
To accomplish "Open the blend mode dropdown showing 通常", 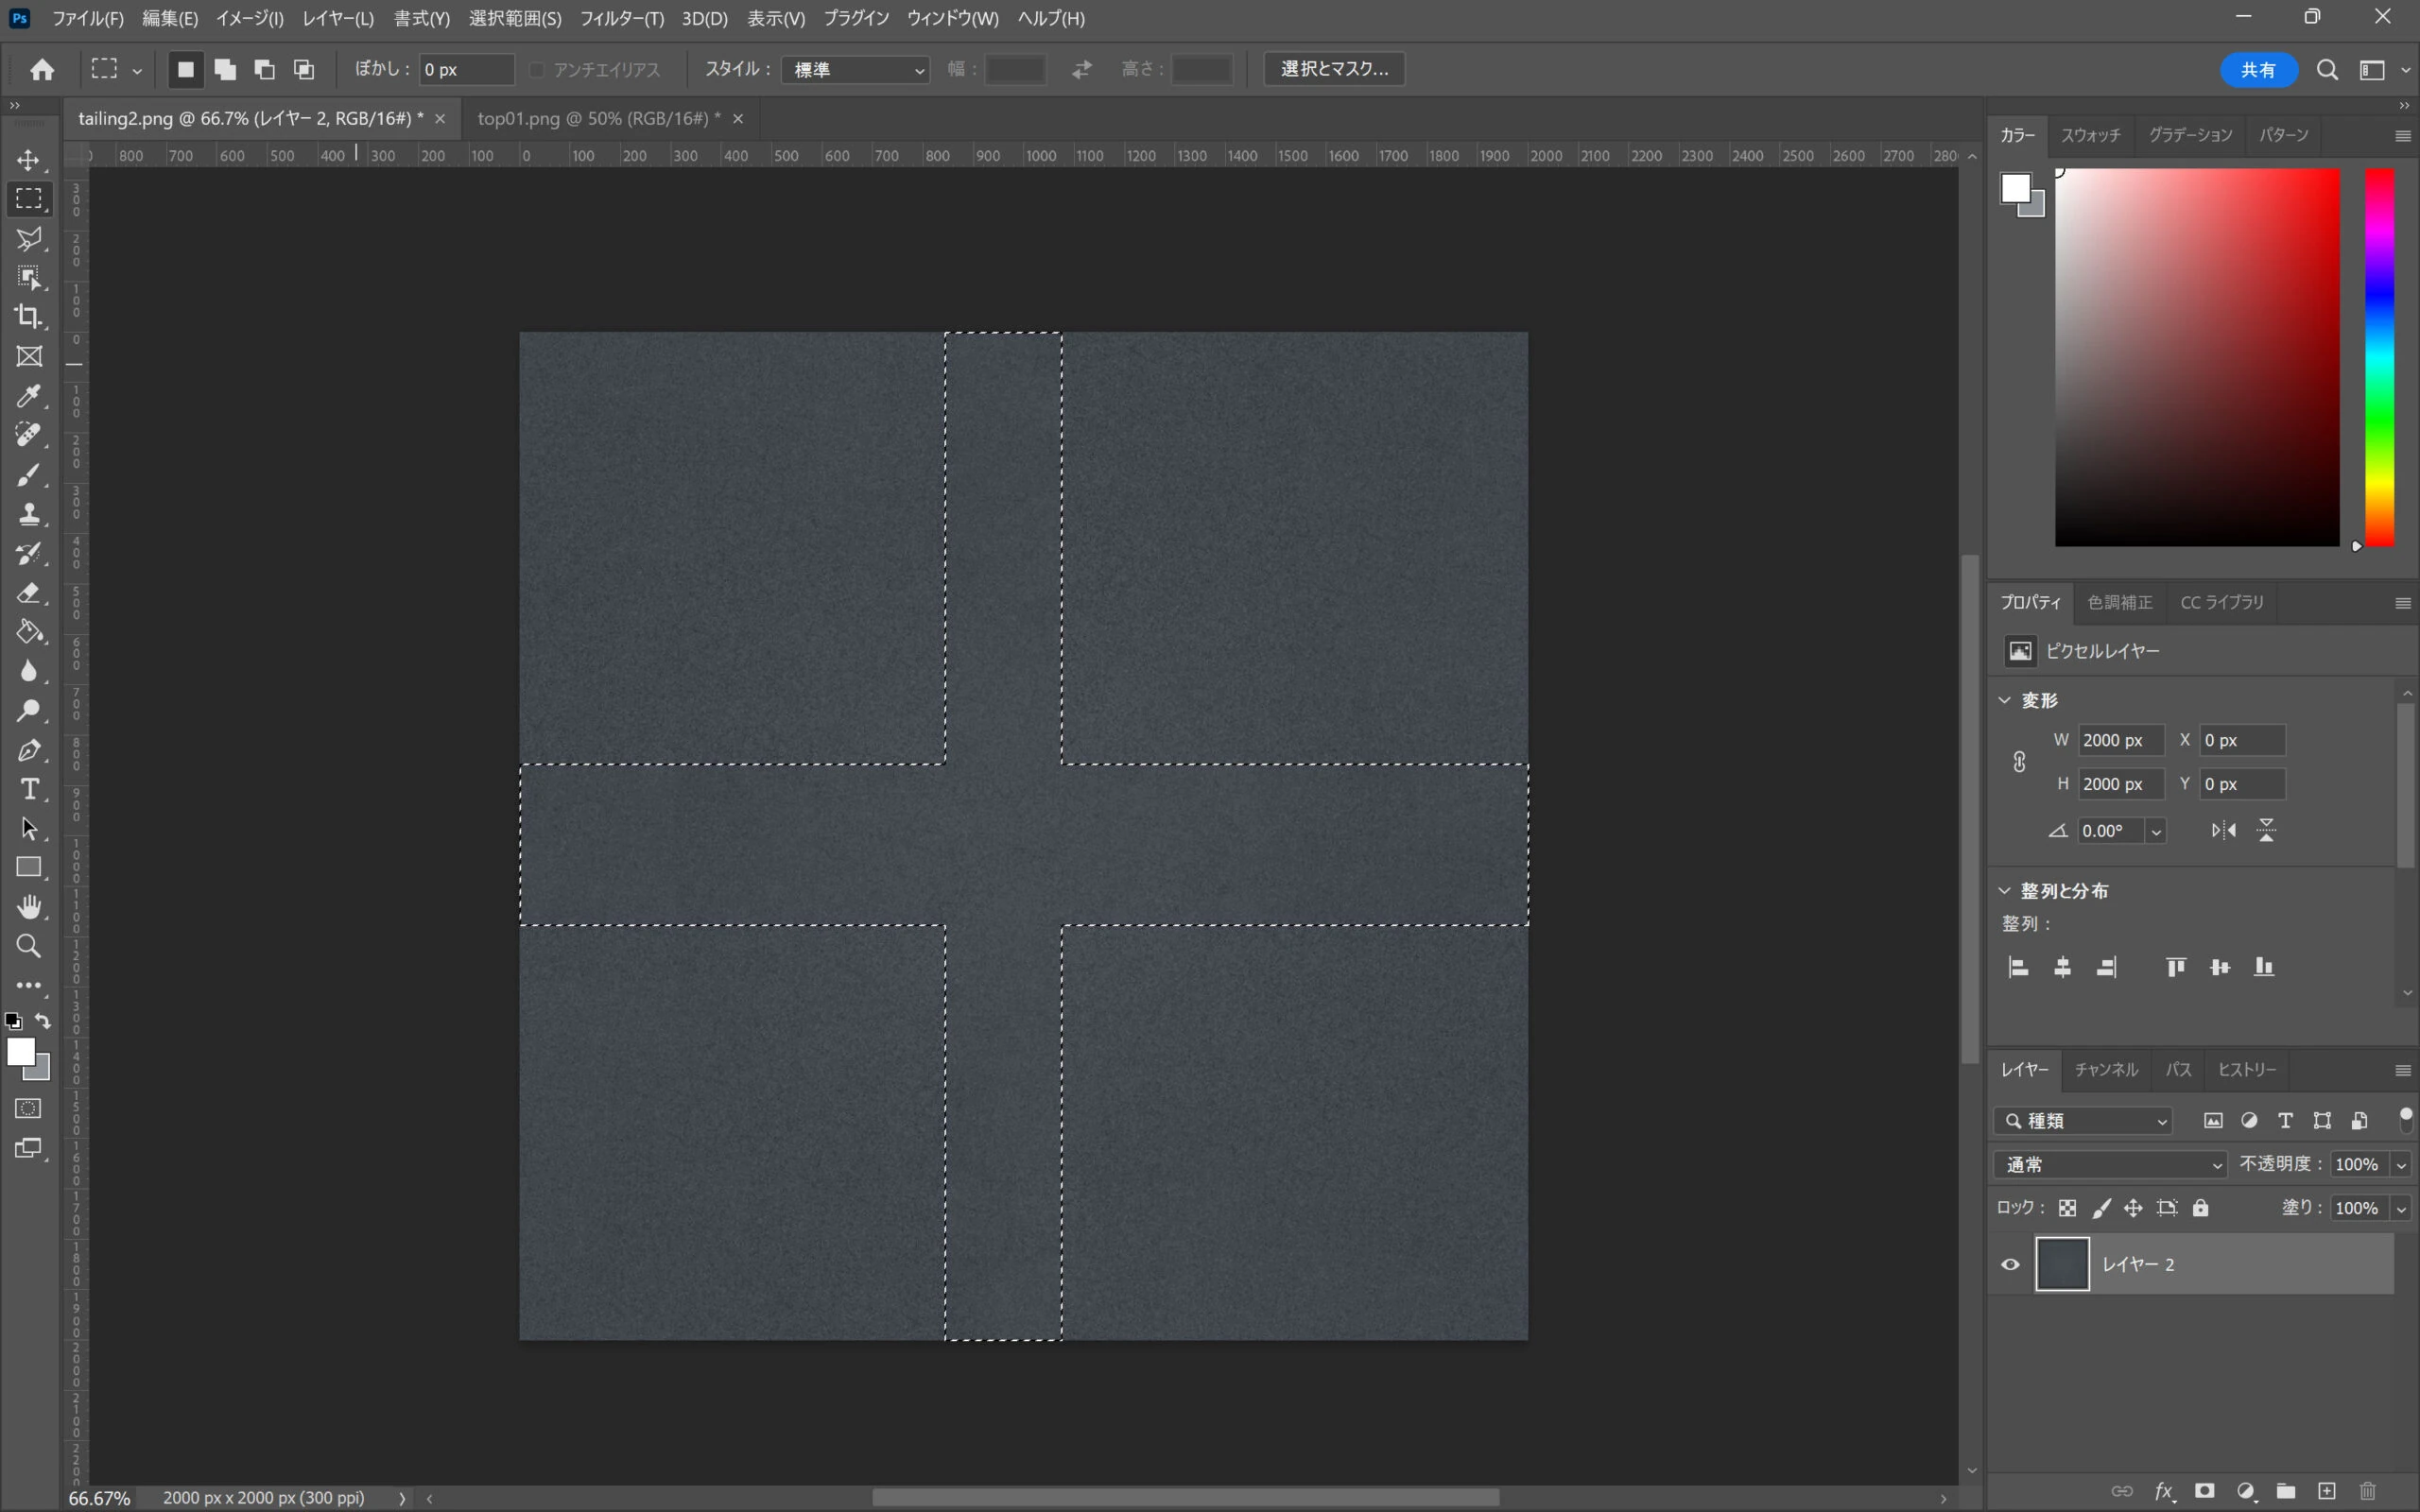I will (2110, 1164).
